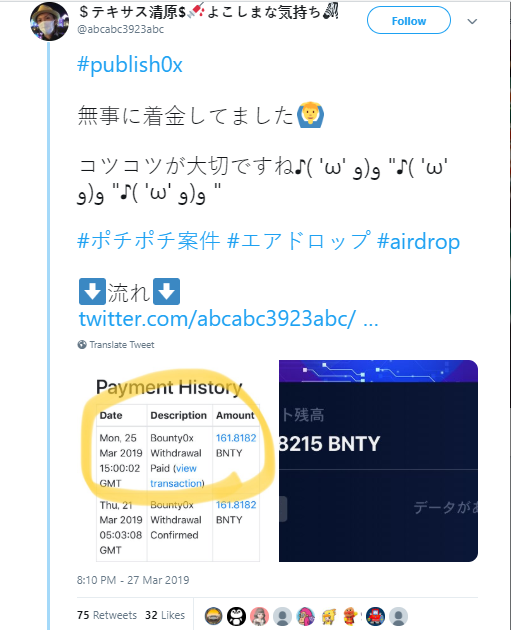Click the @abcabc3923abc username handle
The image size is (511, 630).
121,29
